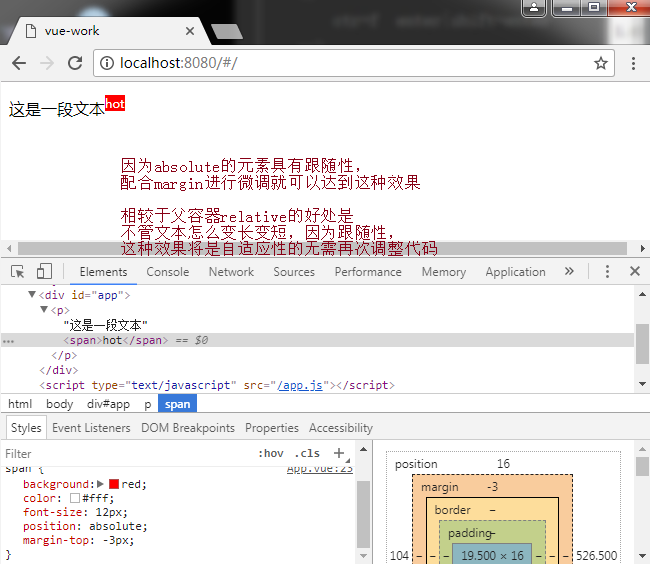Click the Styles pane scrollbar up arrow
650x564 pixels.
coord(363,449)
